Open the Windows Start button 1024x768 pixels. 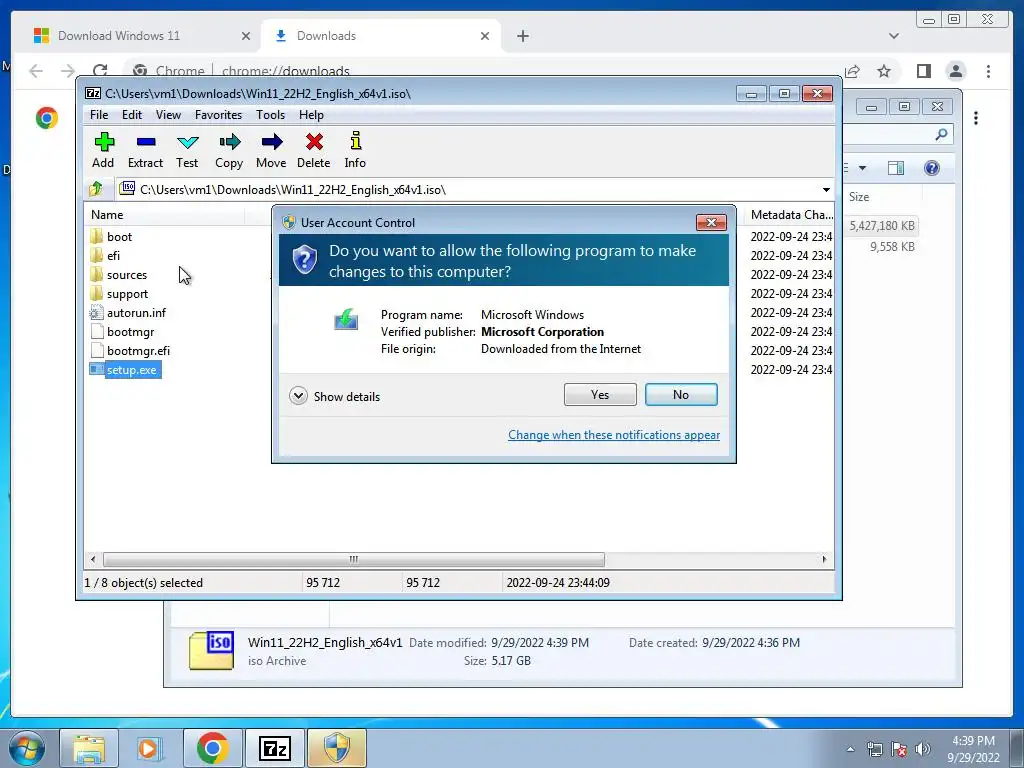point(27,749)
